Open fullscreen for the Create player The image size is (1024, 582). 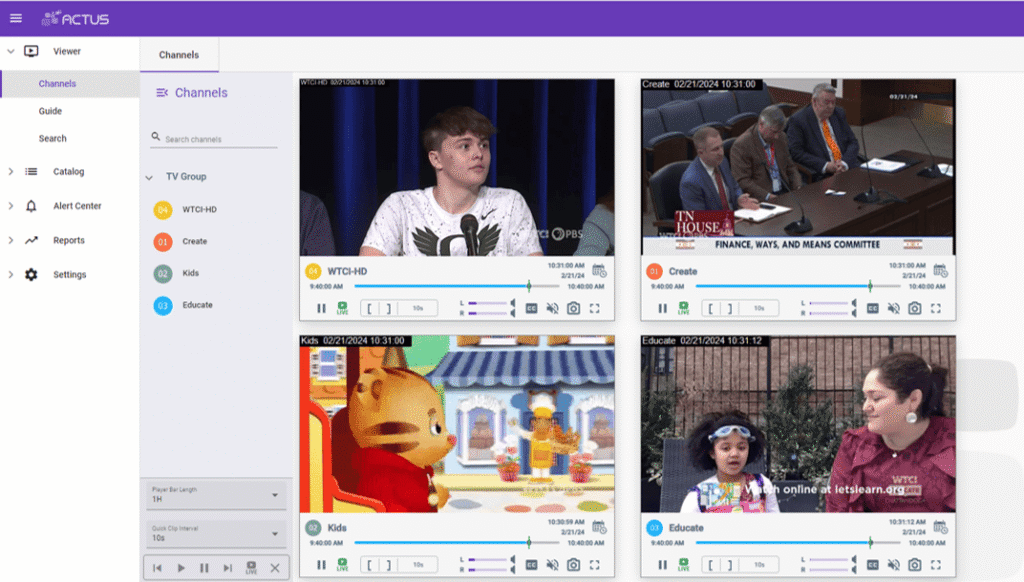point(936,308)
